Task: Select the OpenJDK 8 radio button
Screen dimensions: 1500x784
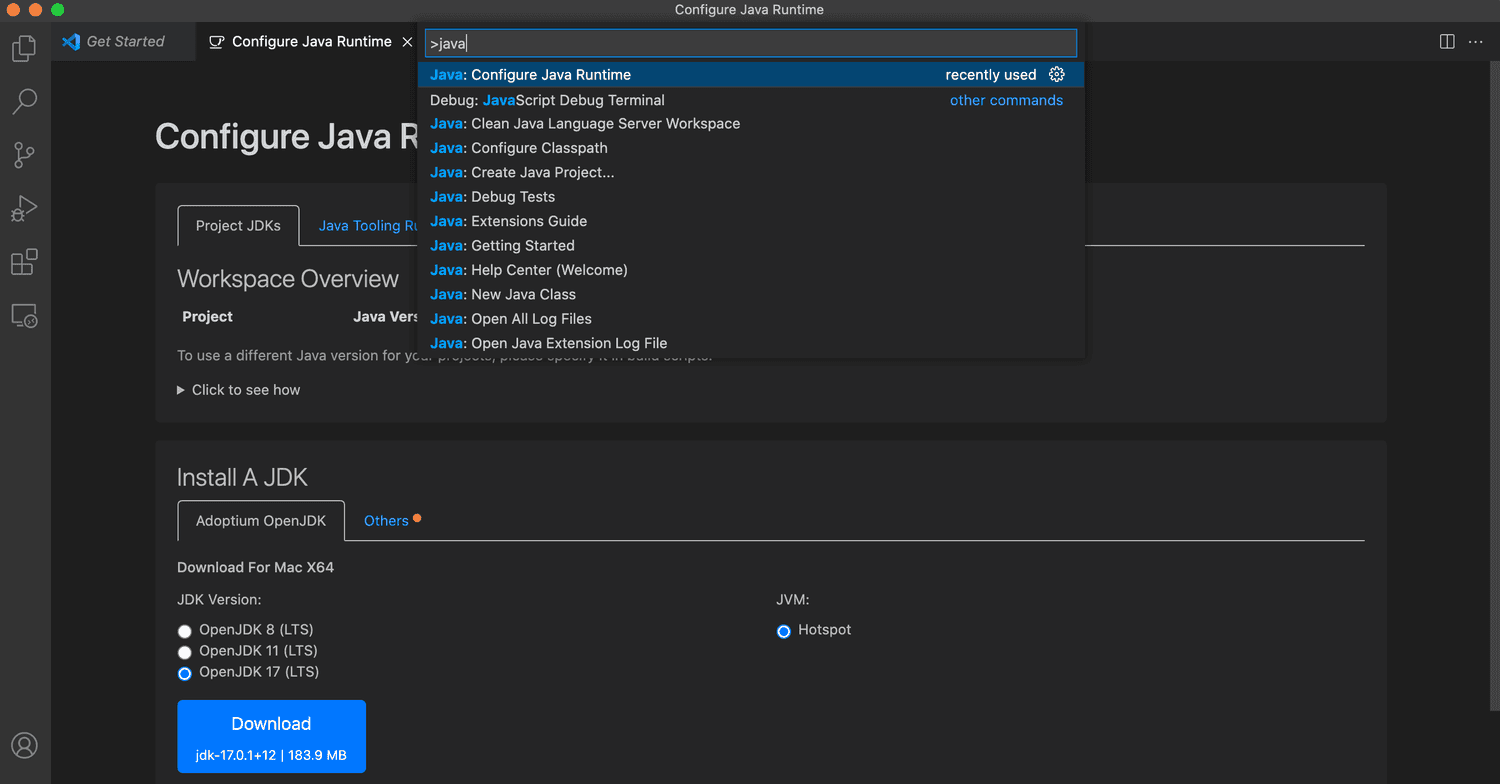Action: tap(184, 631)
